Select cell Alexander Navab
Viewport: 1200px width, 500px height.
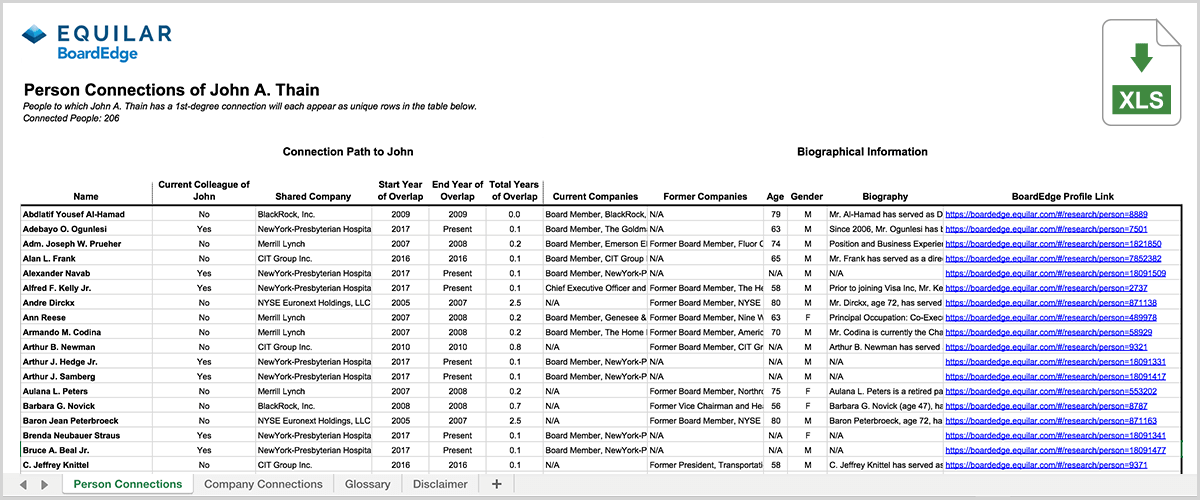pyautogui.click(x=86, y=273)
